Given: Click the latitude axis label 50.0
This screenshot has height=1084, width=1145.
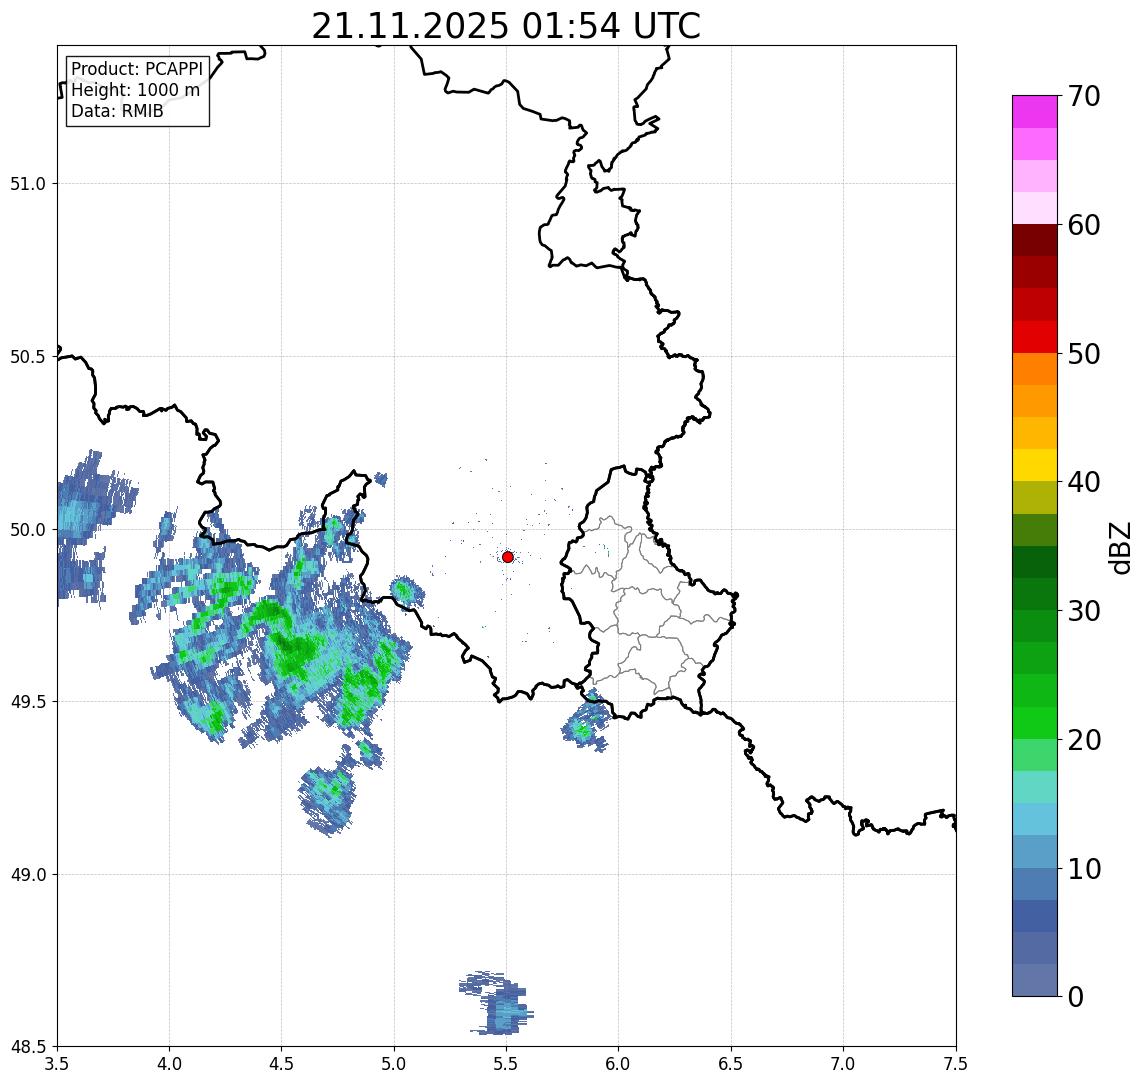Looking at the screenshot, I should click(28, 530).
